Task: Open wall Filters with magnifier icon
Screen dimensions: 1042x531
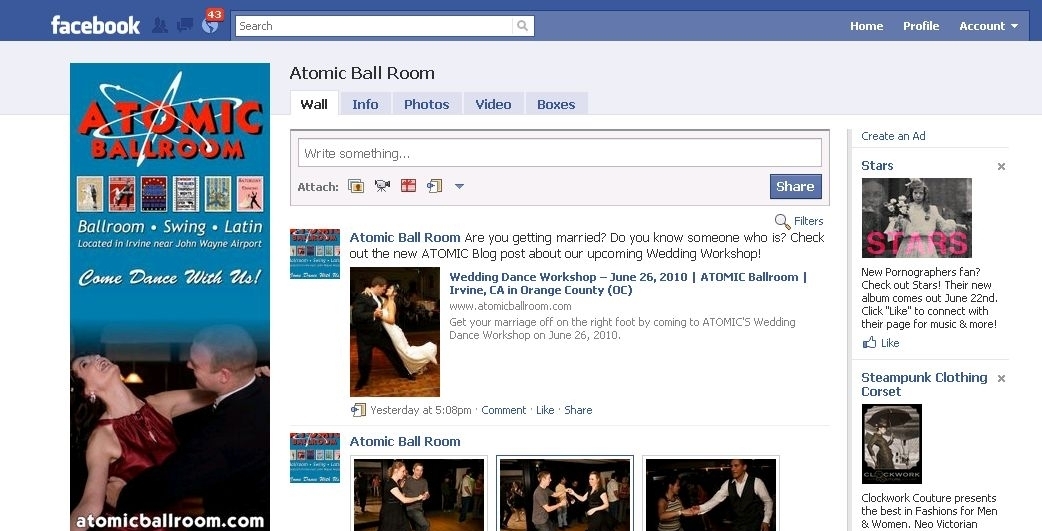Action: click(799, 221)
